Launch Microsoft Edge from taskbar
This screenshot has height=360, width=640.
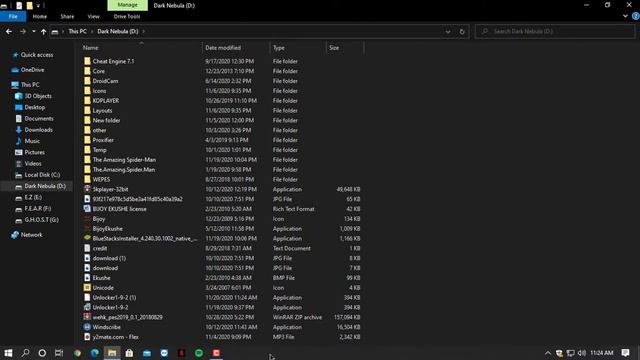(95, 353)
